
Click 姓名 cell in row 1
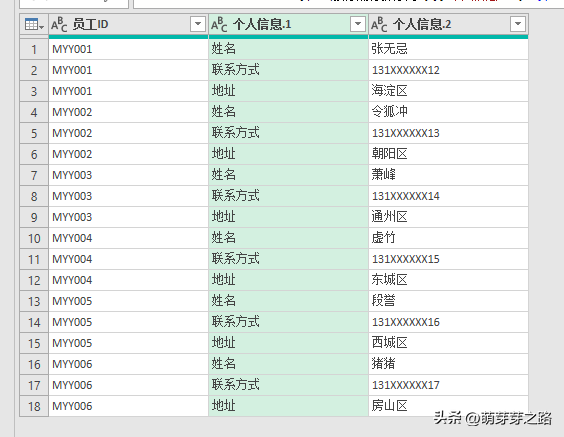click(x=288, y=49)
